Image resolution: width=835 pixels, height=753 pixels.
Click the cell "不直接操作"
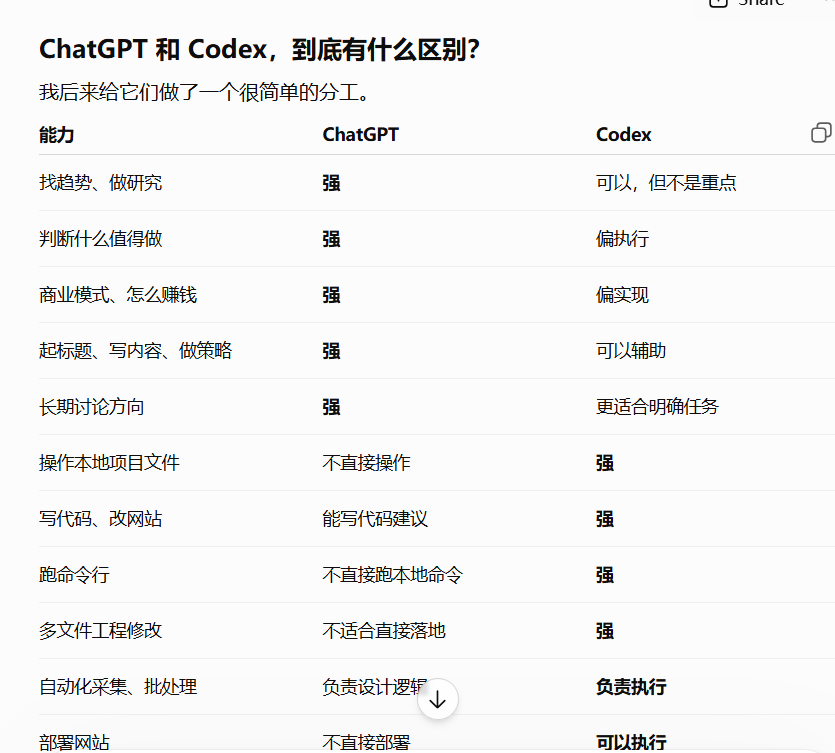(366, 463)
